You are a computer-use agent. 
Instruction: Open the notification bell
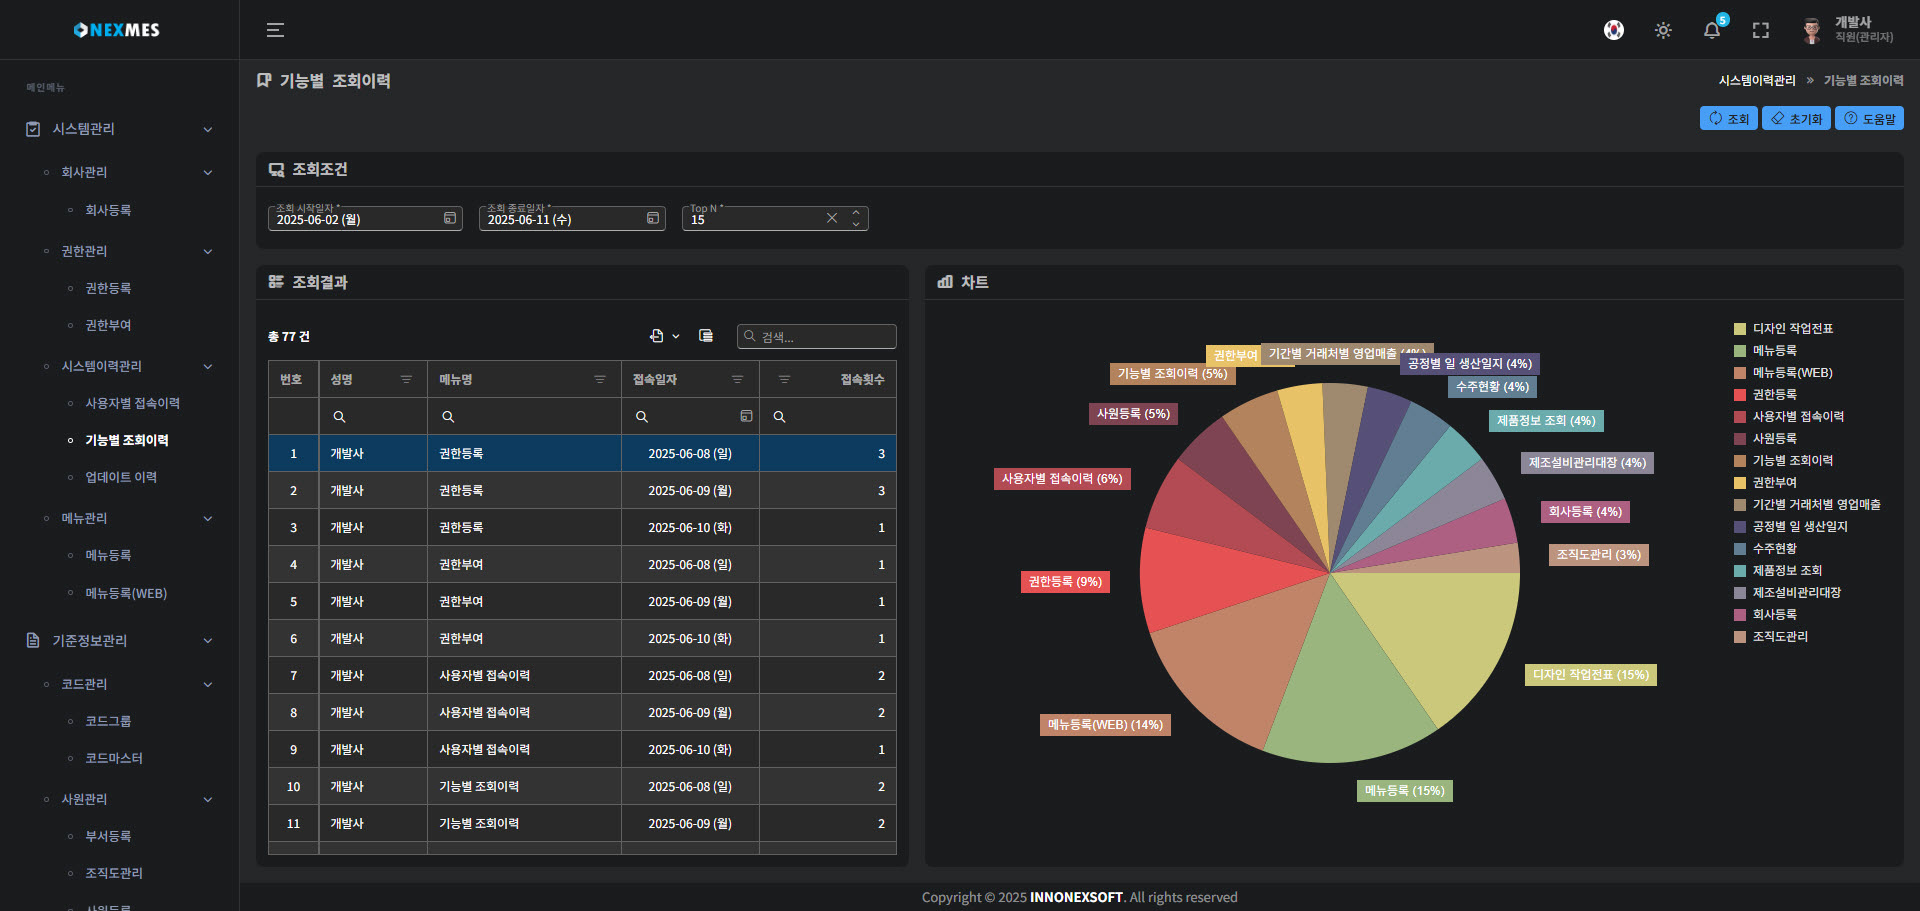pos(1711,30)
